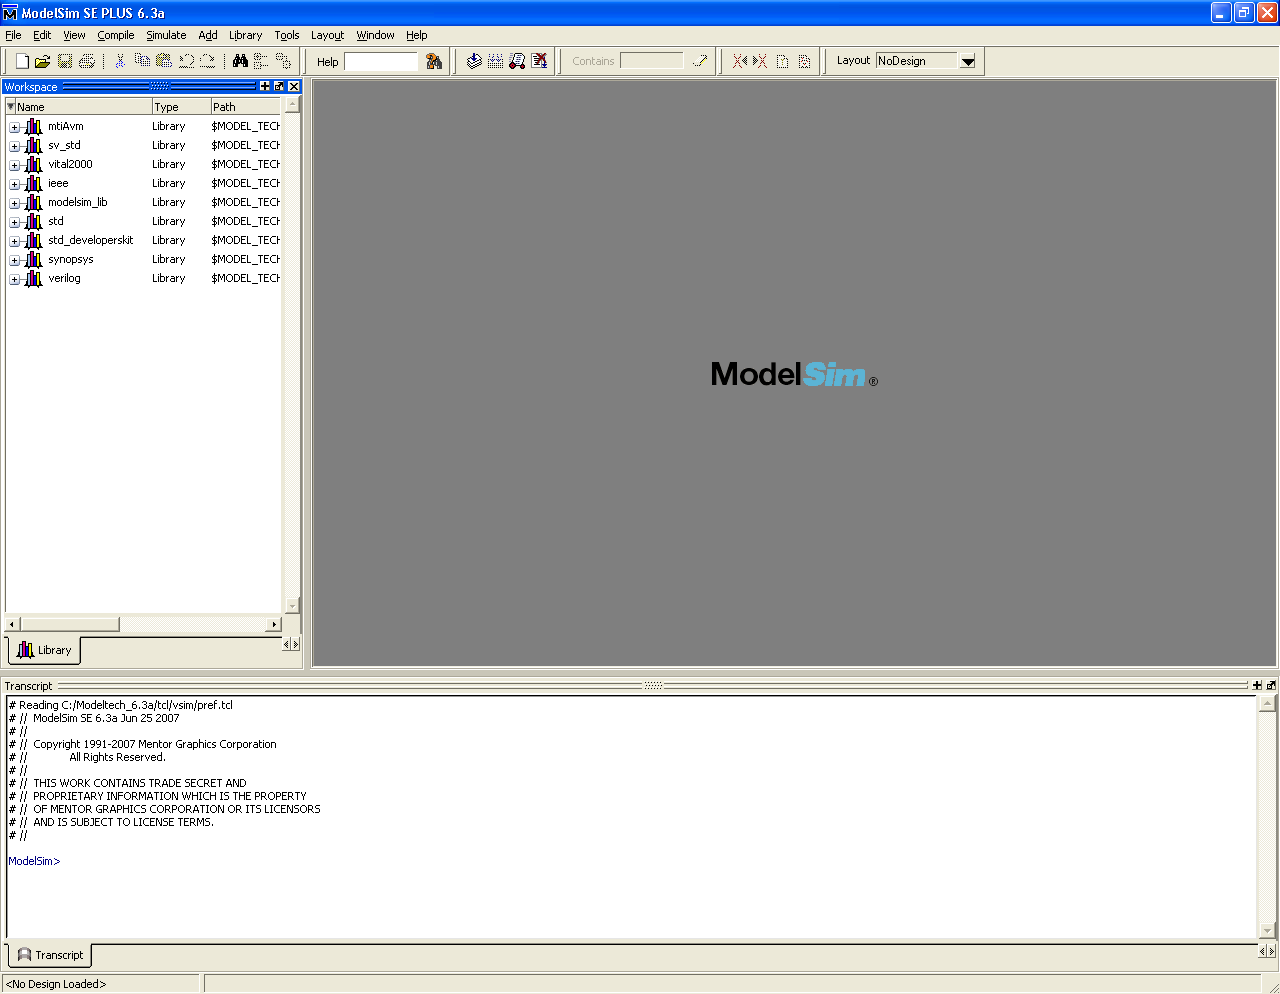Undock the Transcript pane
This screenshot has height=994, width=1280.
click(x=1271, y=686)
